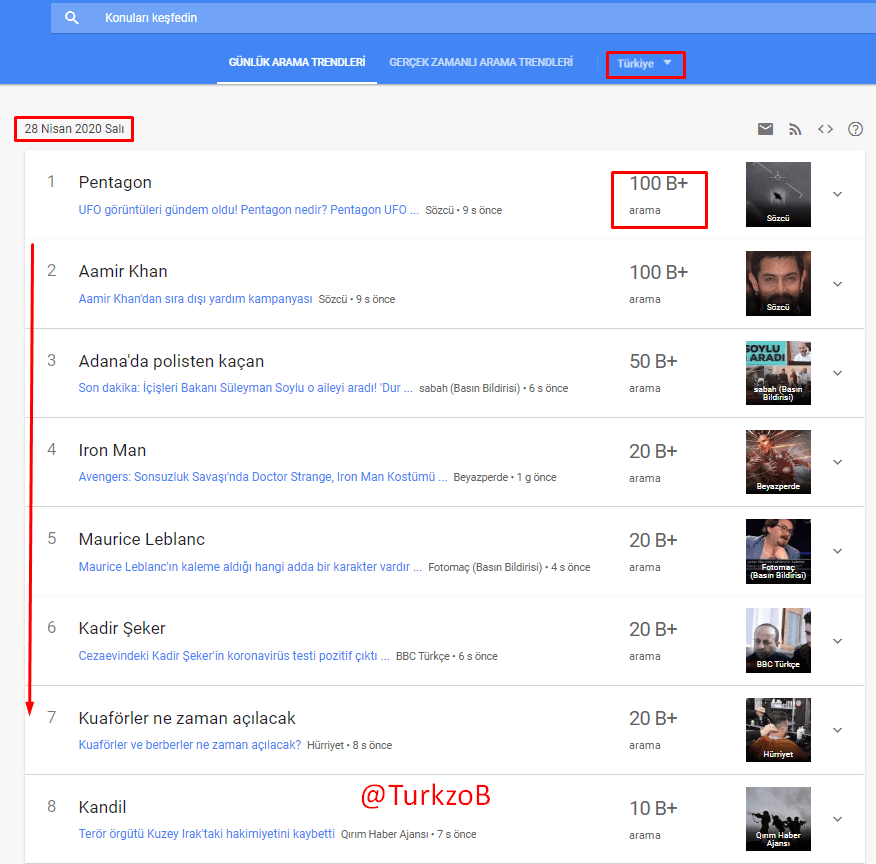Open Maurice Leblanc'ın kaleme aldığı link
Screen dimensions: 876x864
point(250,566)
